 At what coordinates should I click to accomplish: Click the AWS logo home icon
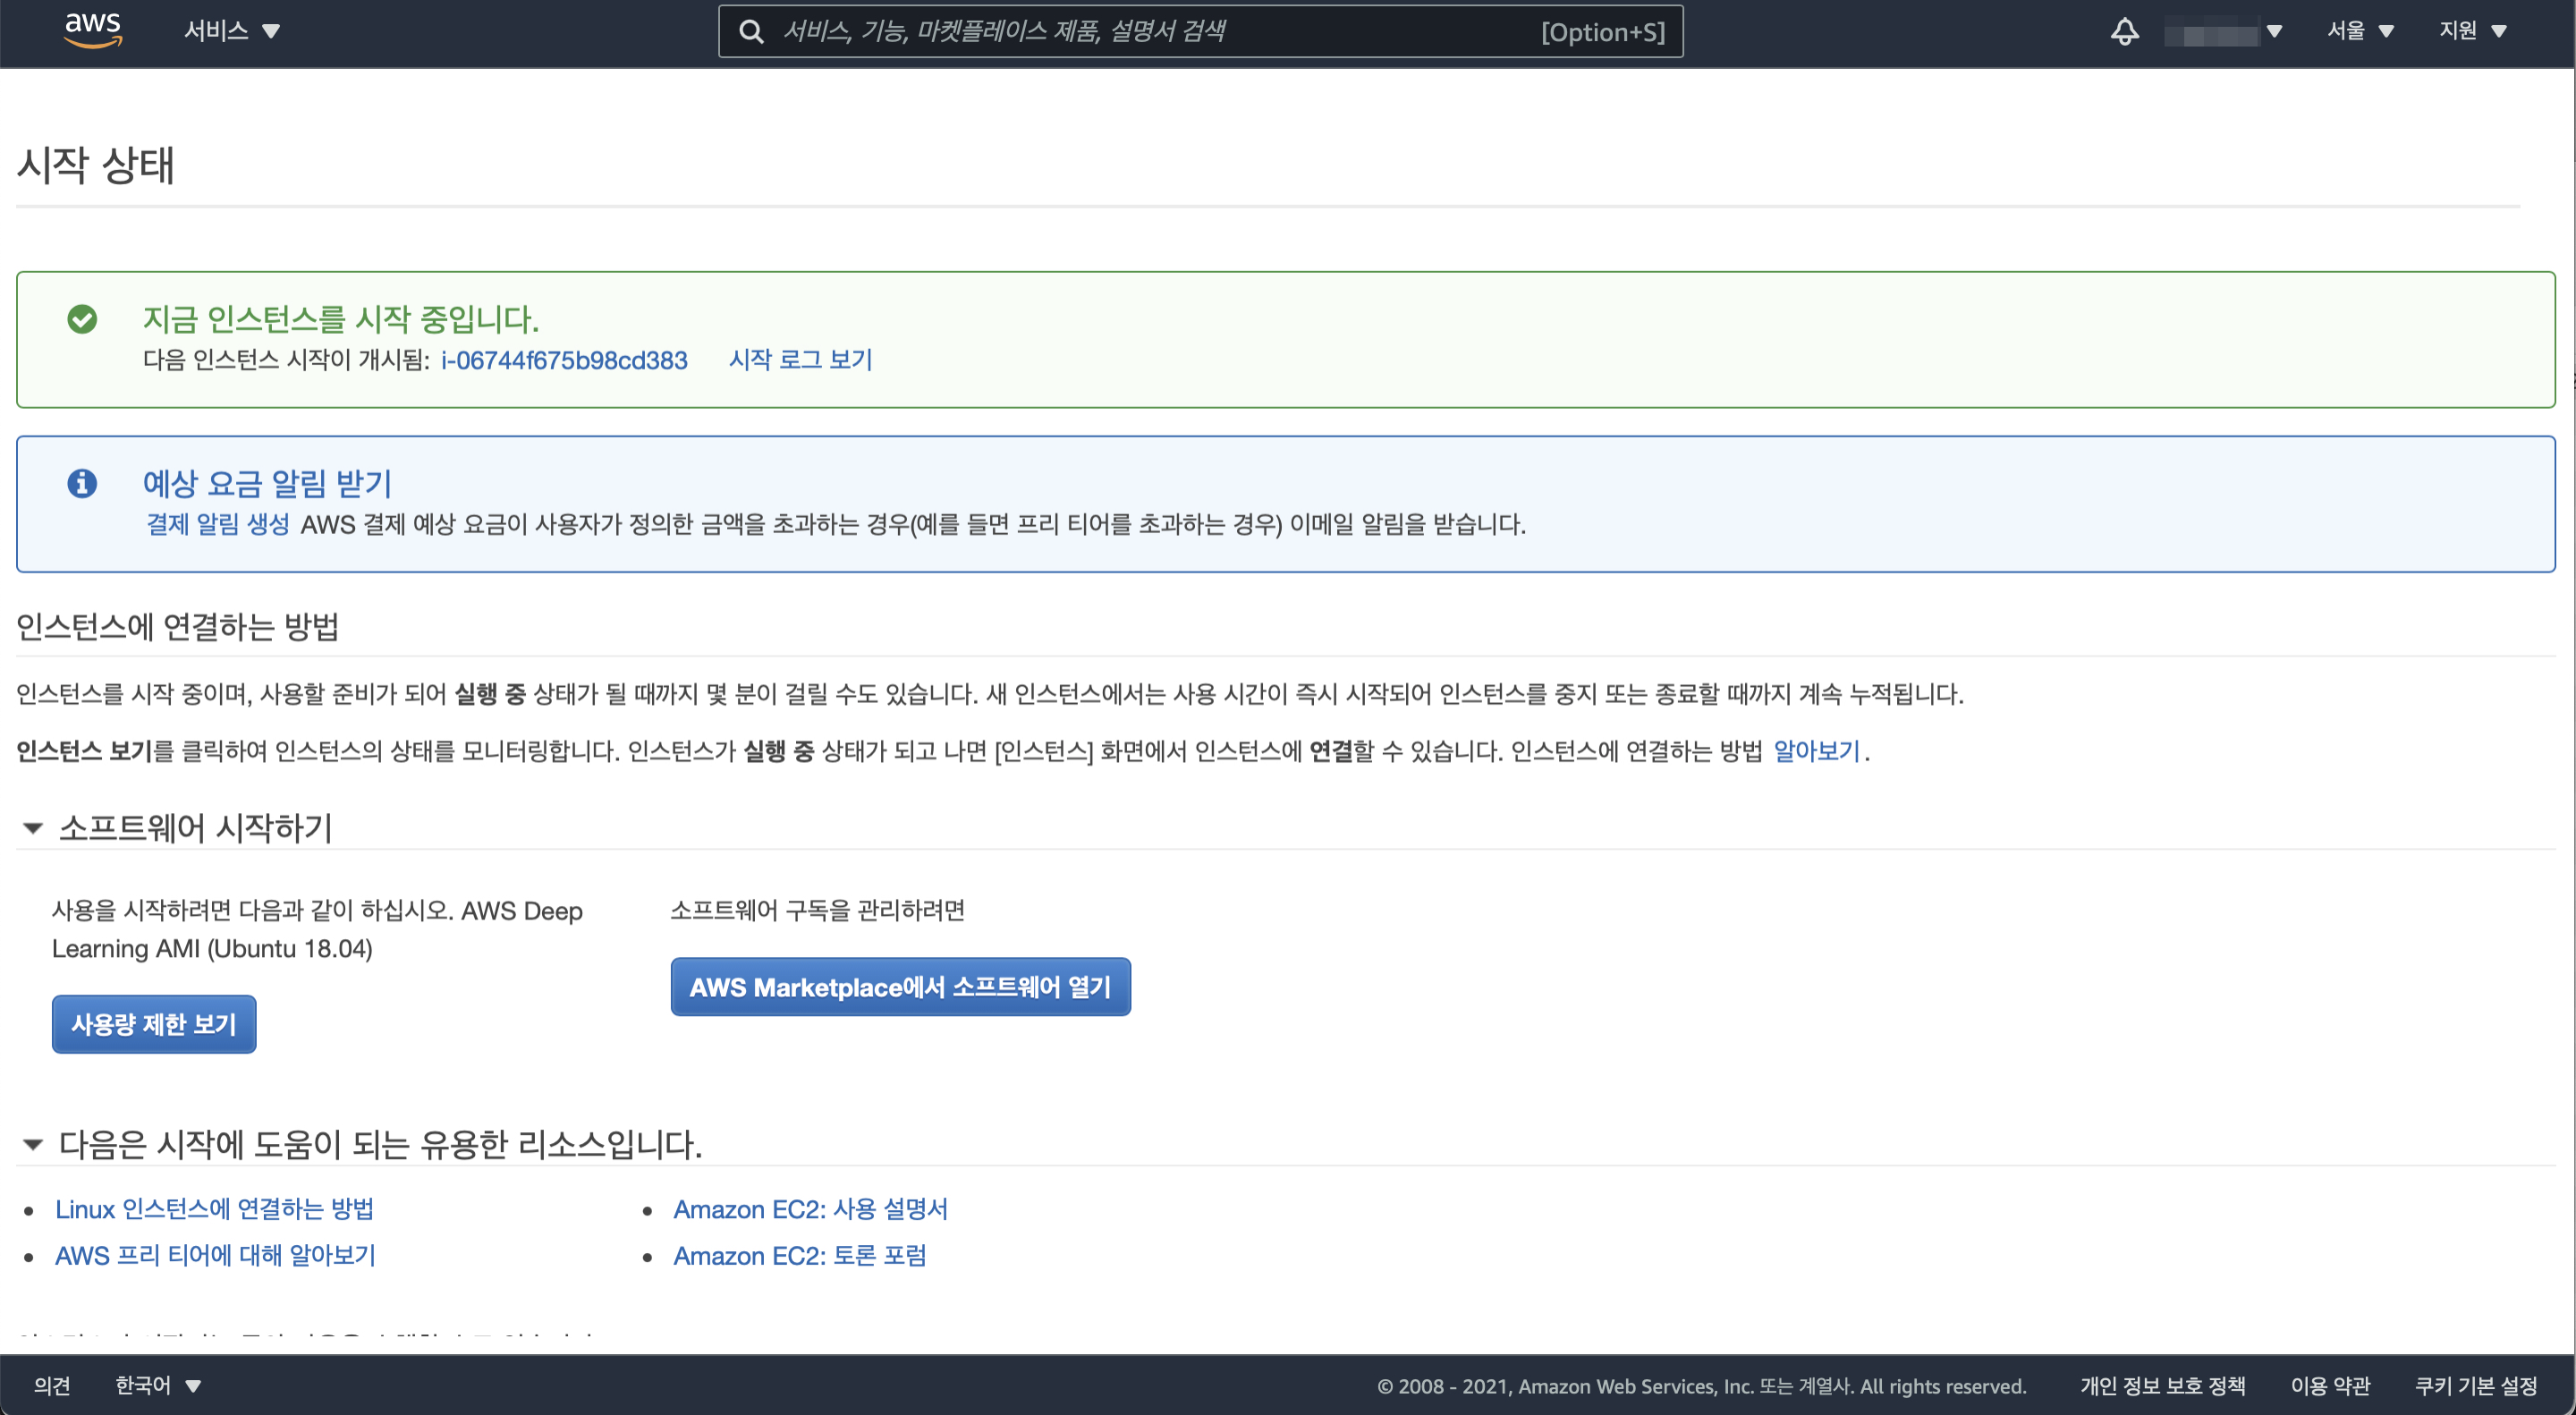[x=92, y=30]
